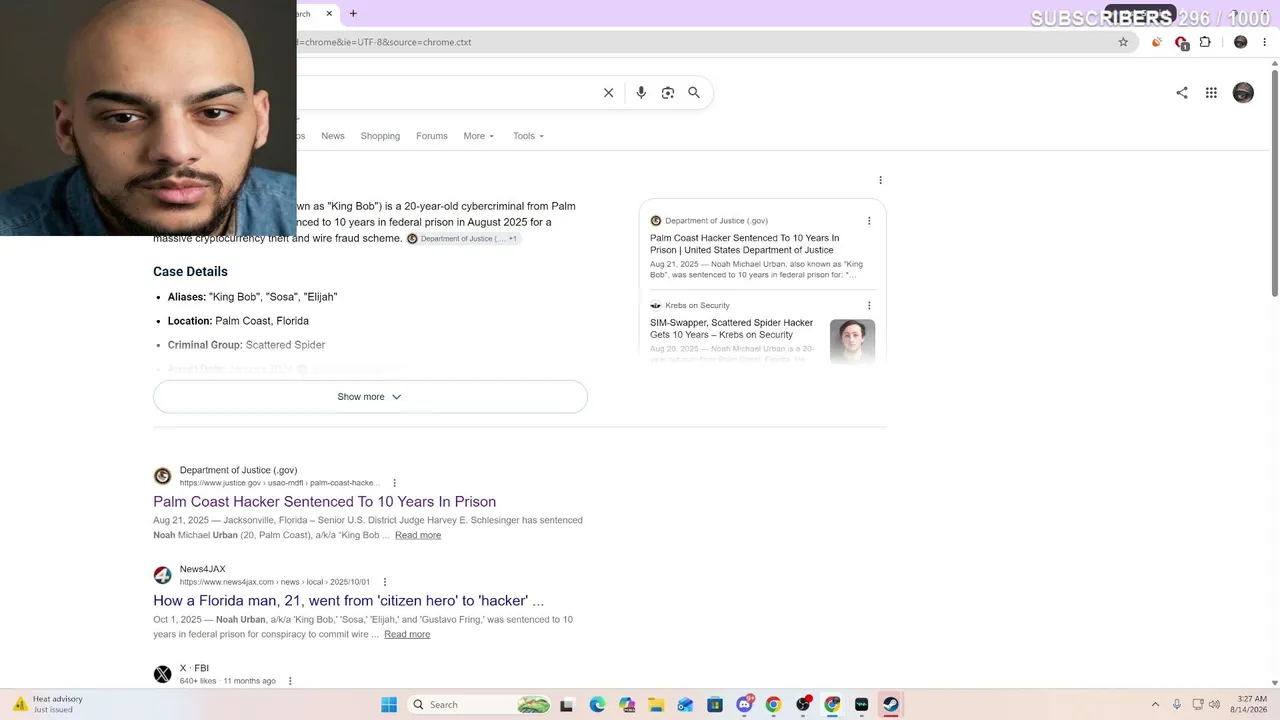Open Microsoft Edge from the taskbar

tap(597, 705)
